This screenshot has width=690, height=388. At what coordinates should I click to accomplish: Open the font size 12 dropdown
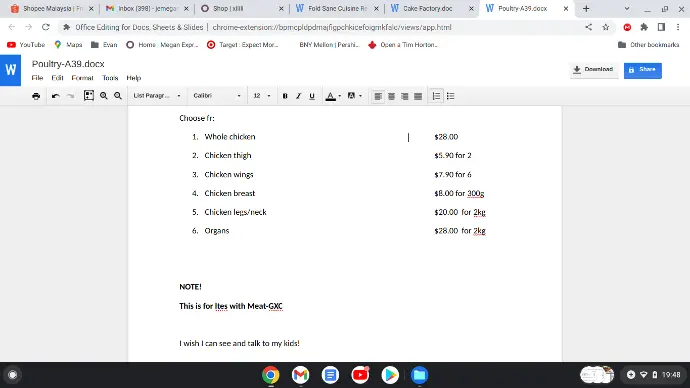coord(262,95)
